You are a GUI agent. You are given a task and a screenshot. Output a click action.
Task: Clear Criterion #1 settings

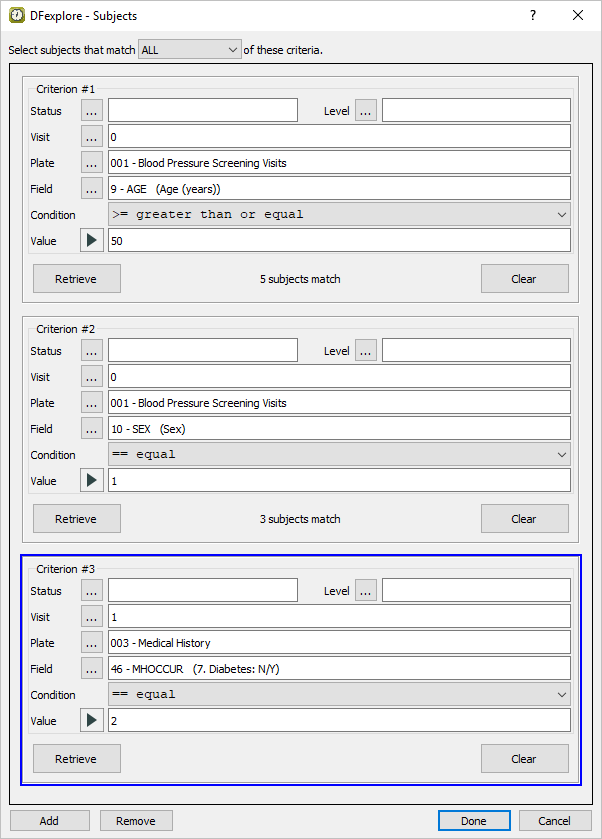(x=524, y=279)
